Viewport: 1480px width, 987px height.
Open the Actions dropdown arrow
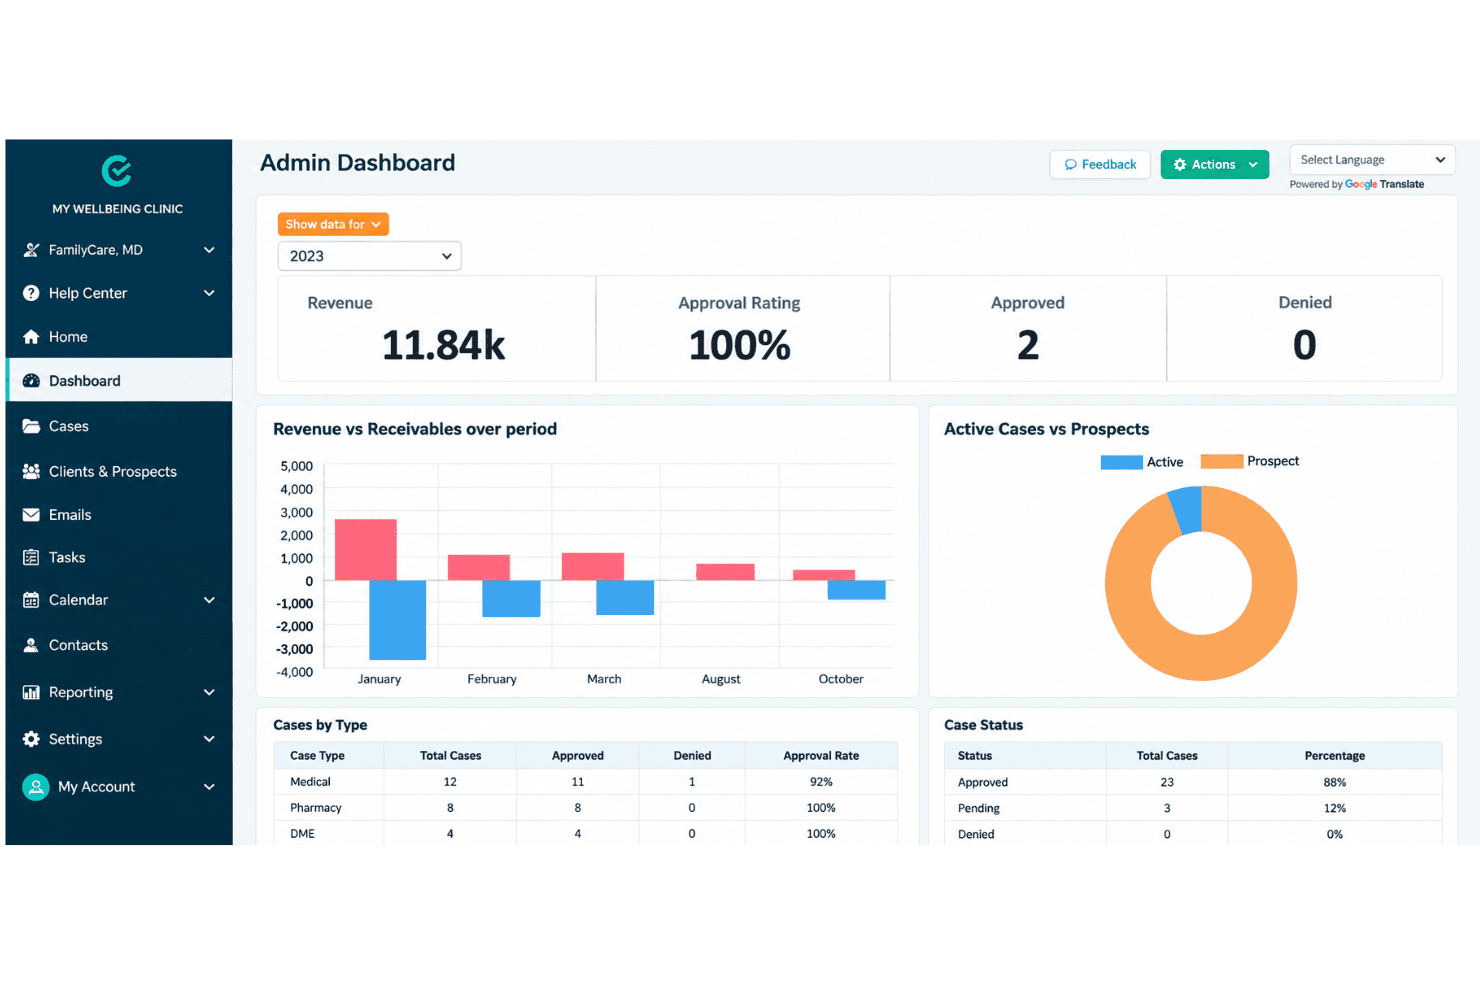[x=1253, y=165]
